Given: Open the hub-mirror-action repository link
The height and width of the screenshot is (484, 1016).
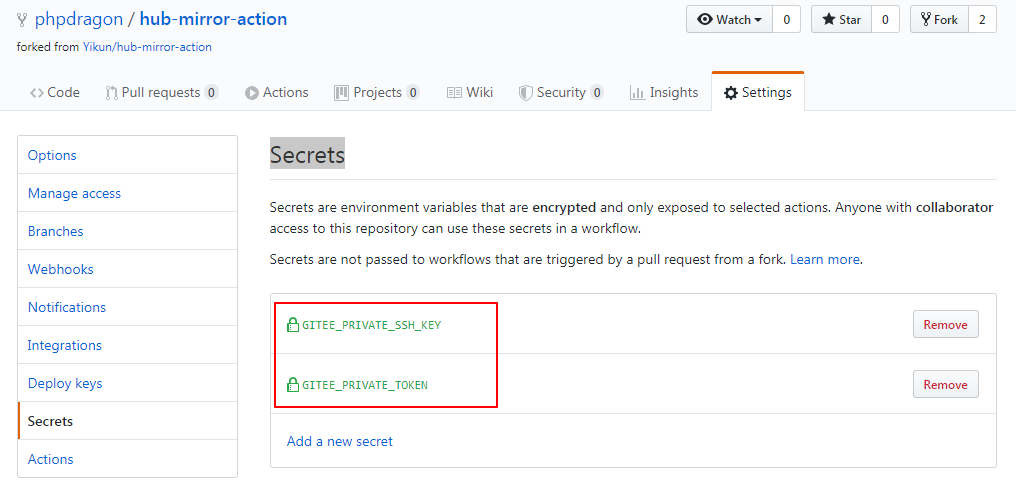Looking at the screenshot, I should pos(213,19).
